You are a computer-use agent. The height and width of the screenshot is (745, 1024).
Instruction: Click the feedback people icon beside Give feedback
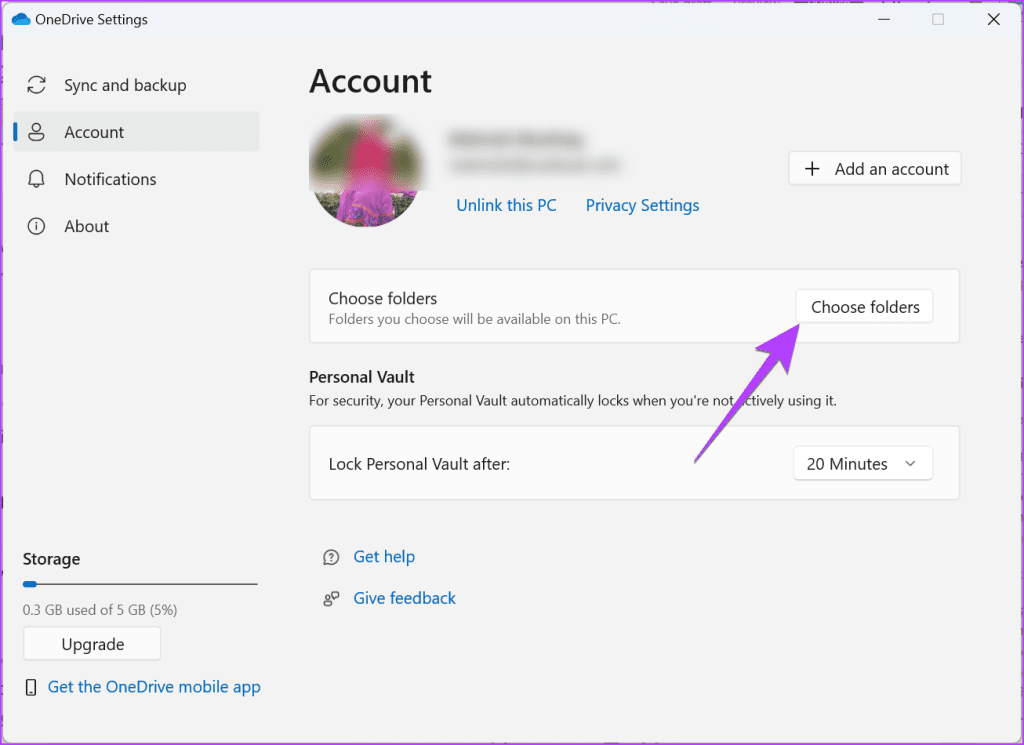pos(331,598)
